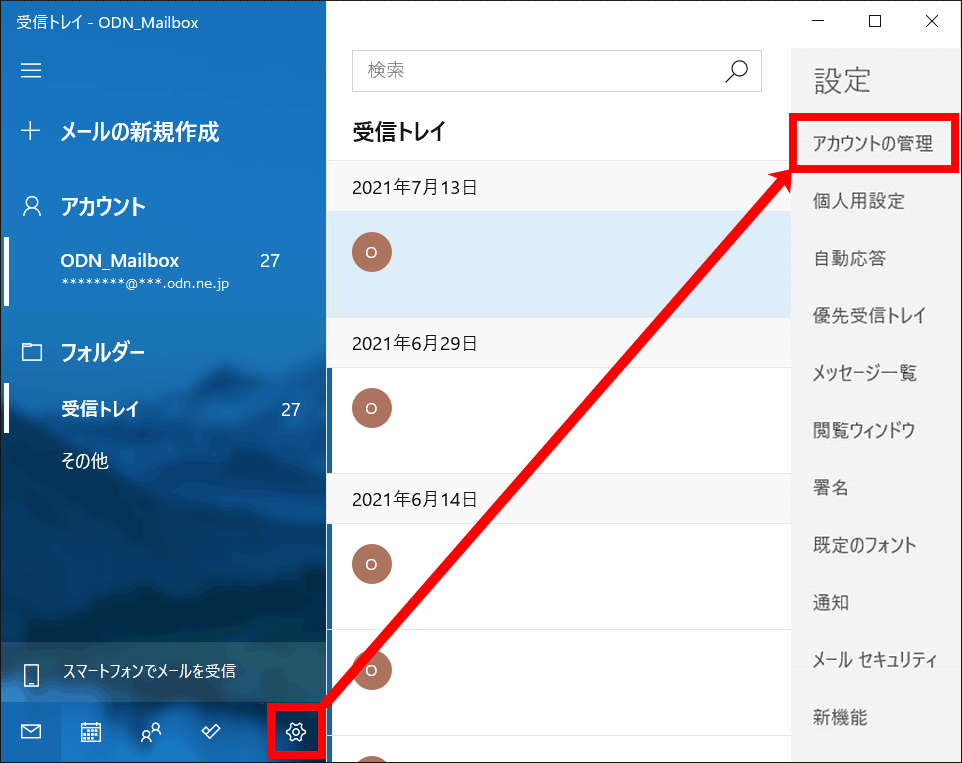Viewport: 962px width, 763px height.
Task: Select 自動応答 settings option
Action: pyautogui.click(x=849, y=259)
